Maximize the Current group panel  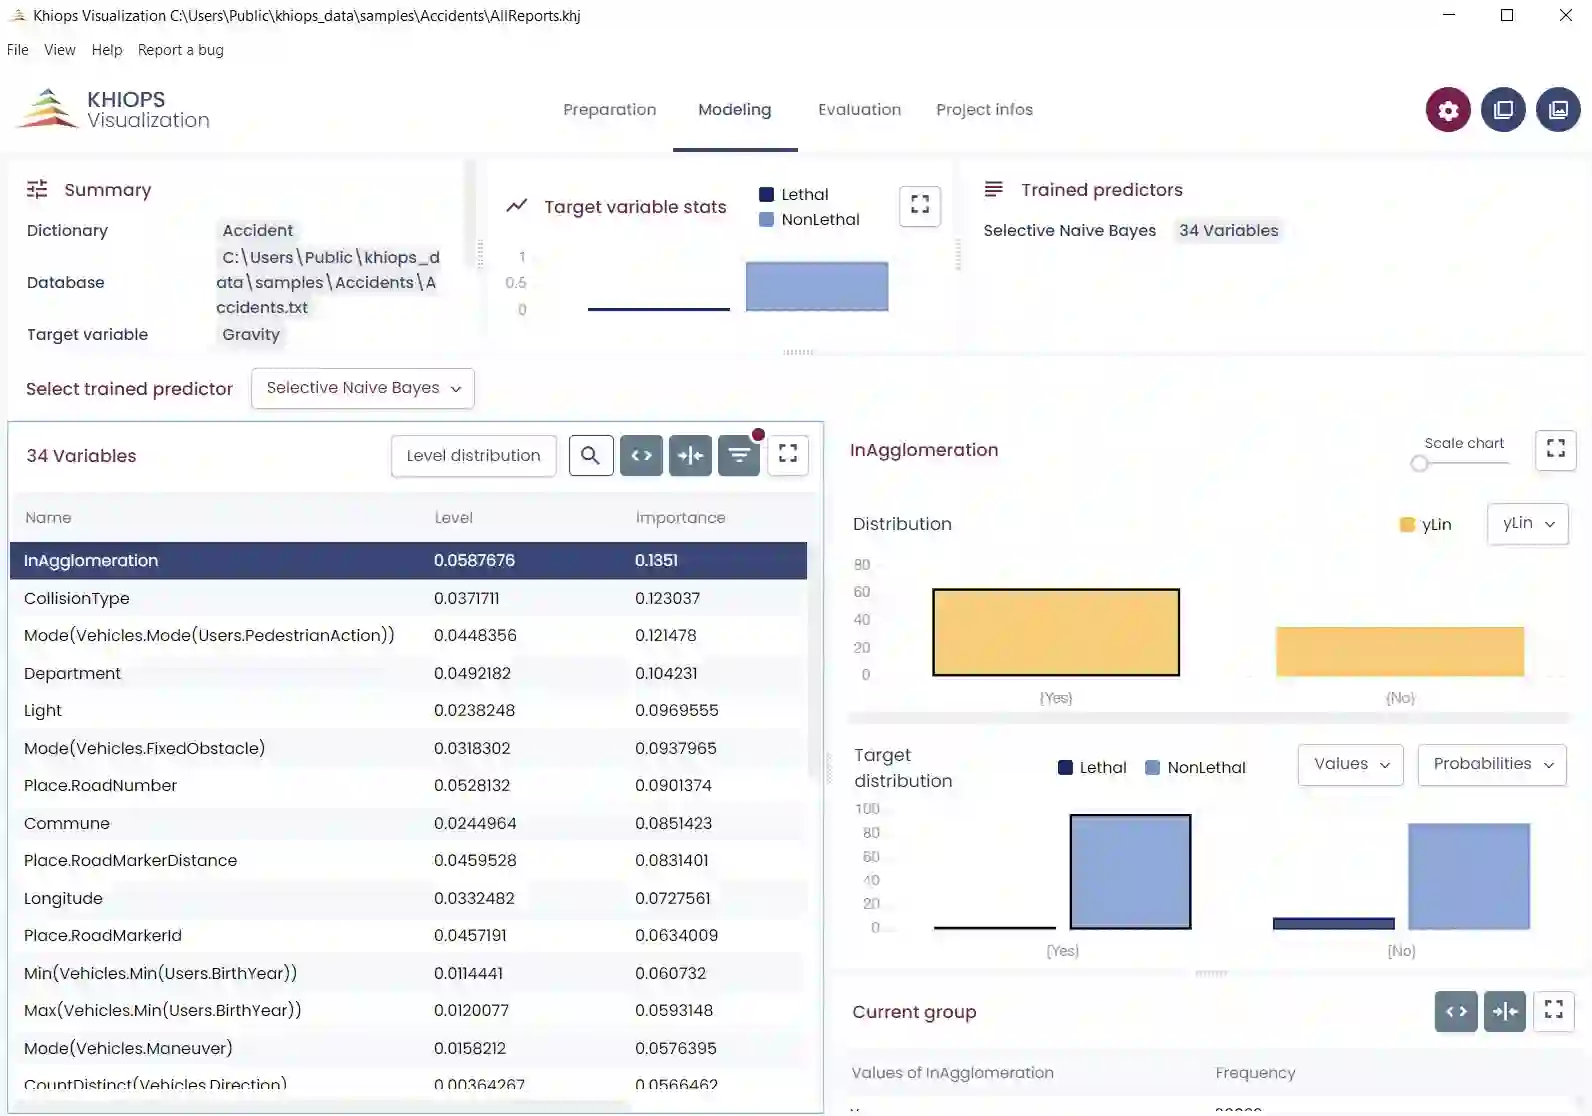(x=1554, y=1011)
